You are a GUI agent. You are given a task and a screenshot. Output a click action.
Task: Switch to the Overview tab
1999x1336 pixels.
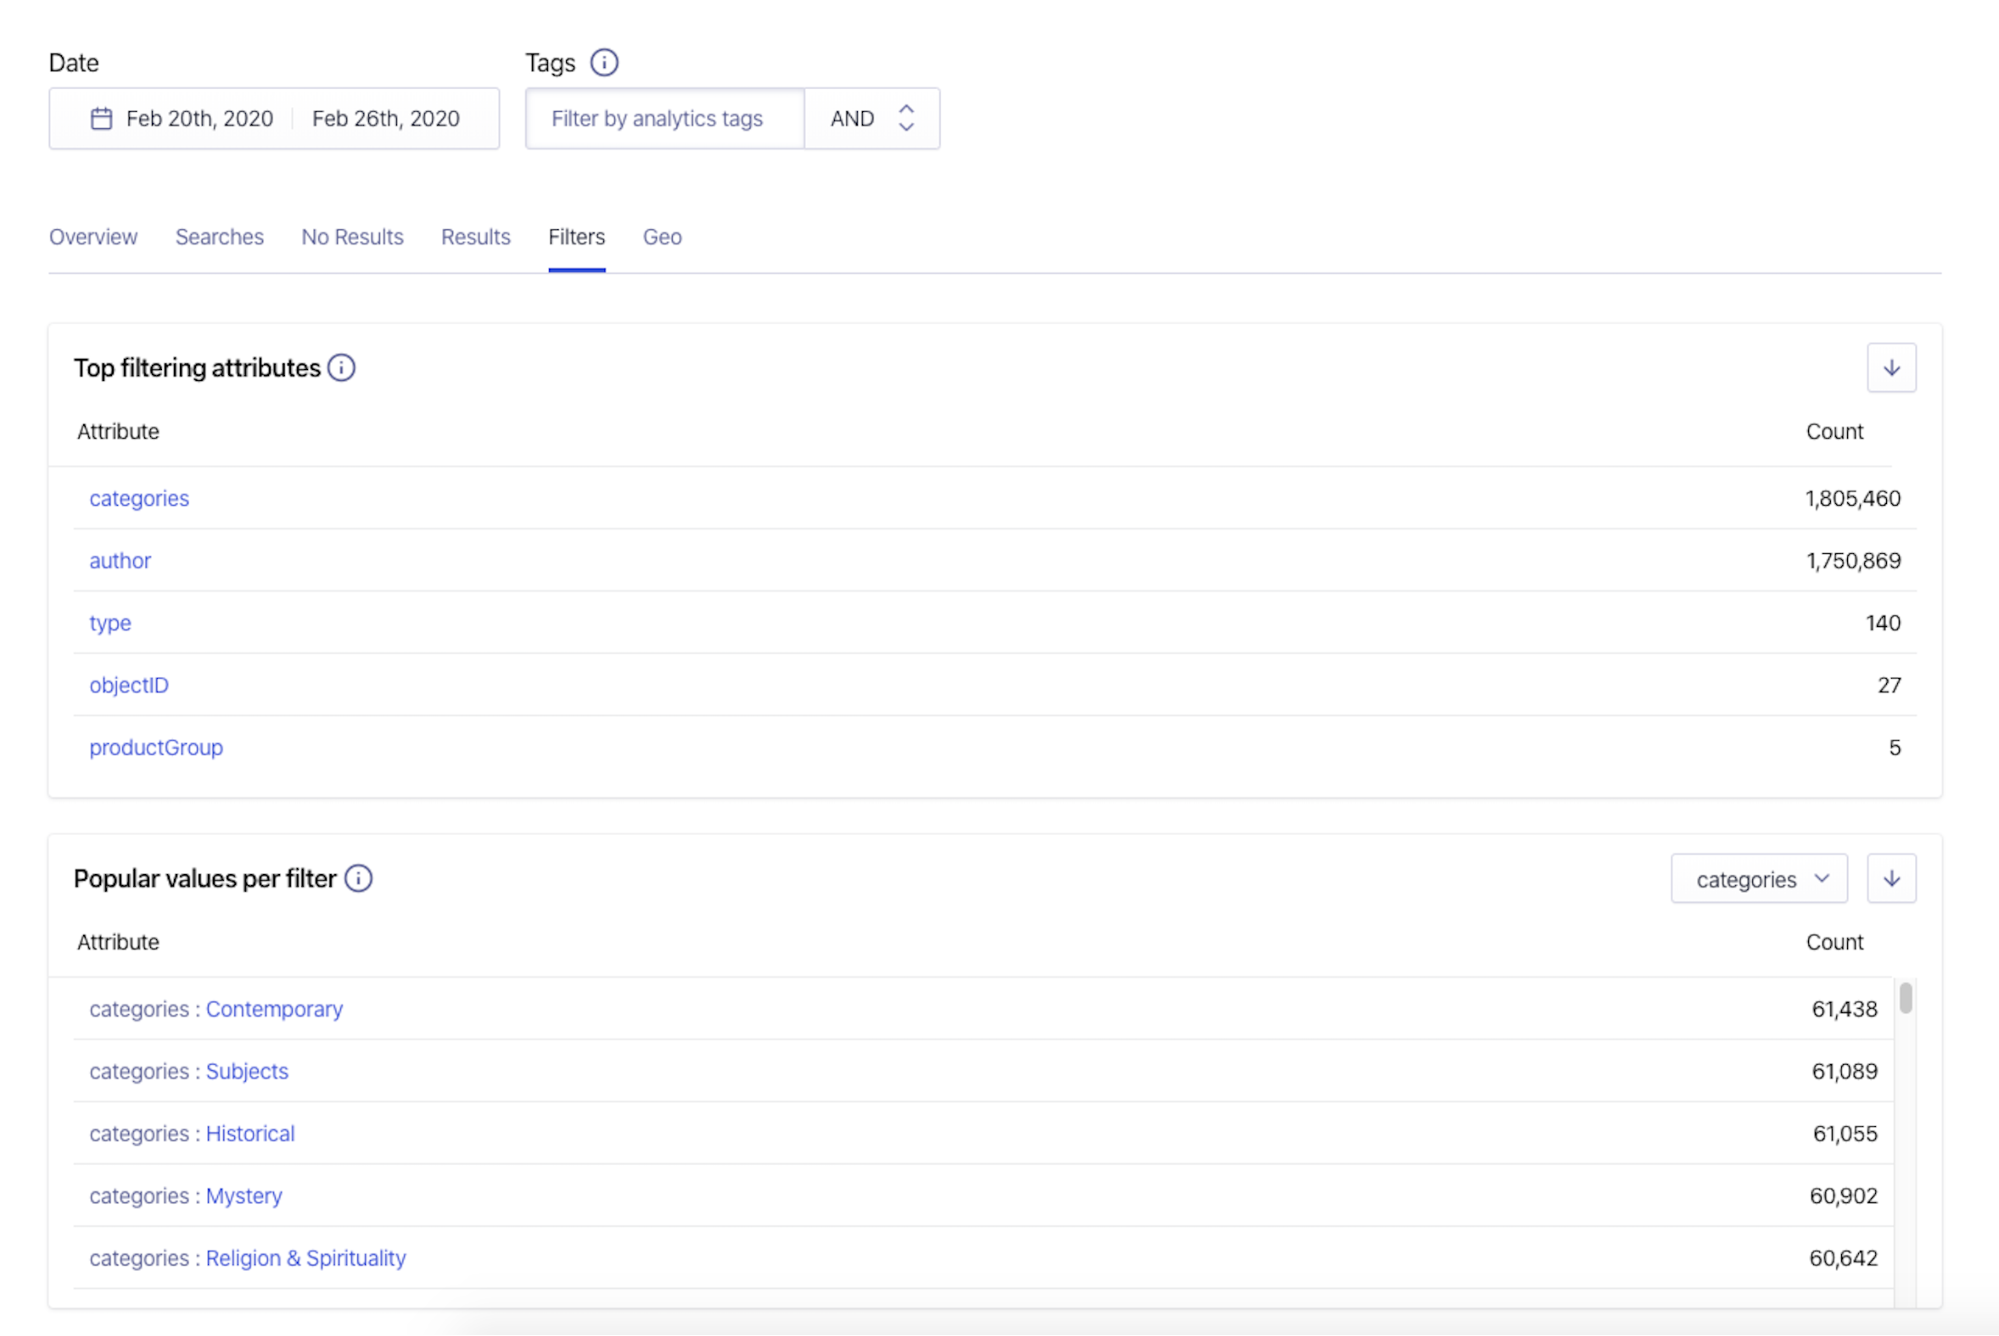coord(93,237)
